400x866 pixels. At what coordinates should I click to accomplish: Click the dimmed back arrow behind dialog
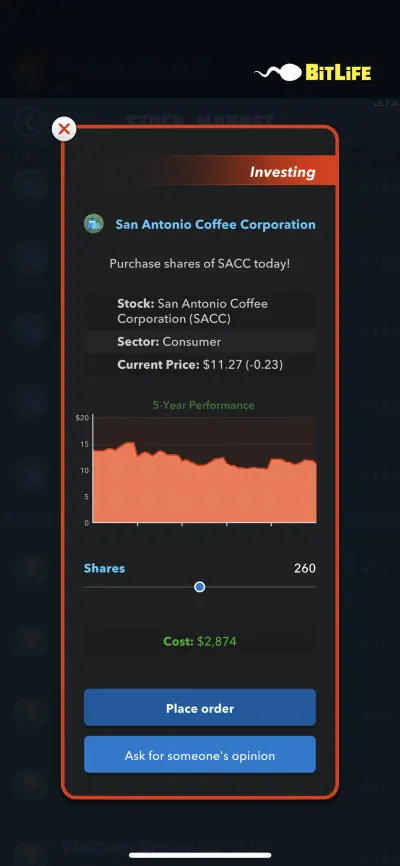pyautogui.click(x=29, y=122)
